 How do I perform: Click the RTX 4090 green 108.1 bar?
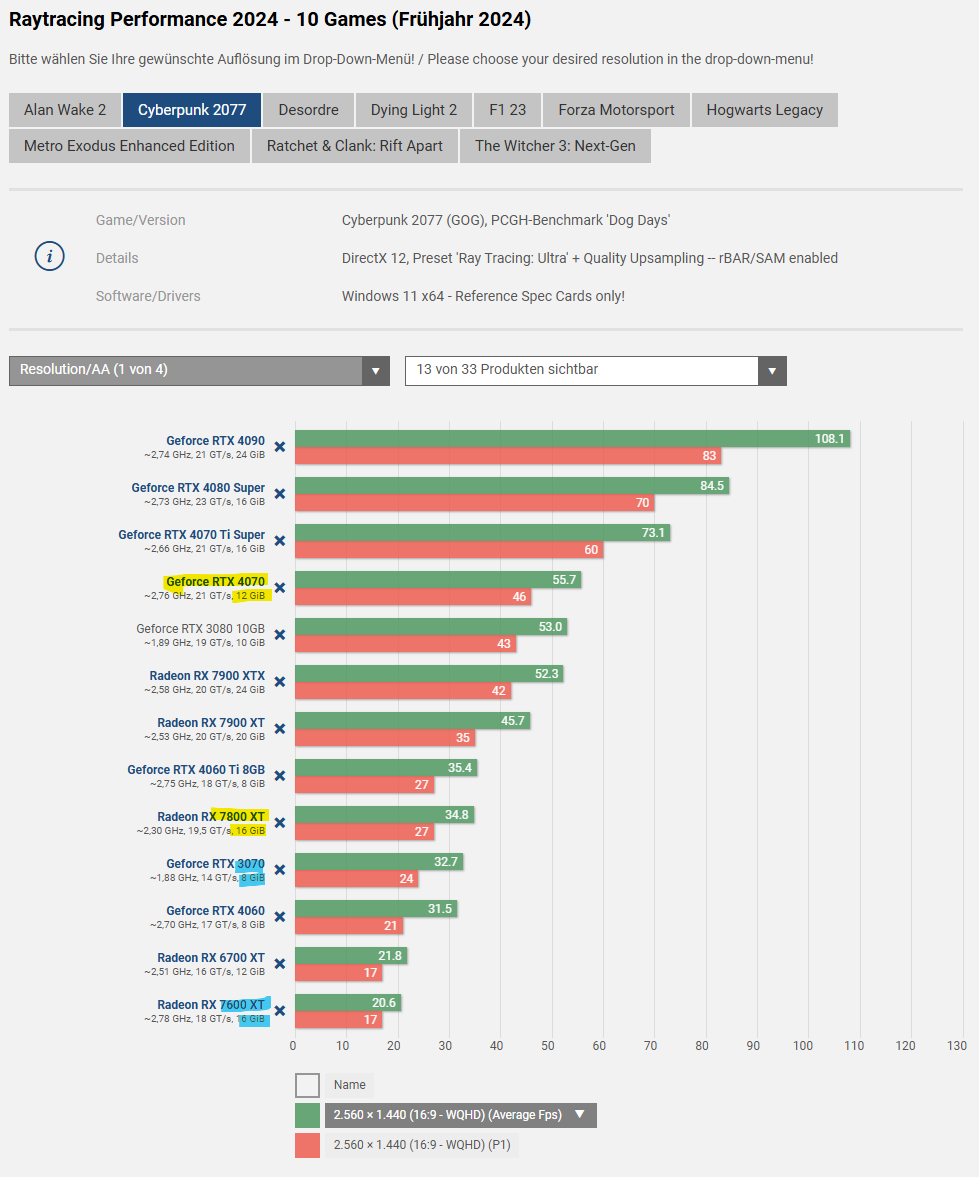[x=573, y=438]
